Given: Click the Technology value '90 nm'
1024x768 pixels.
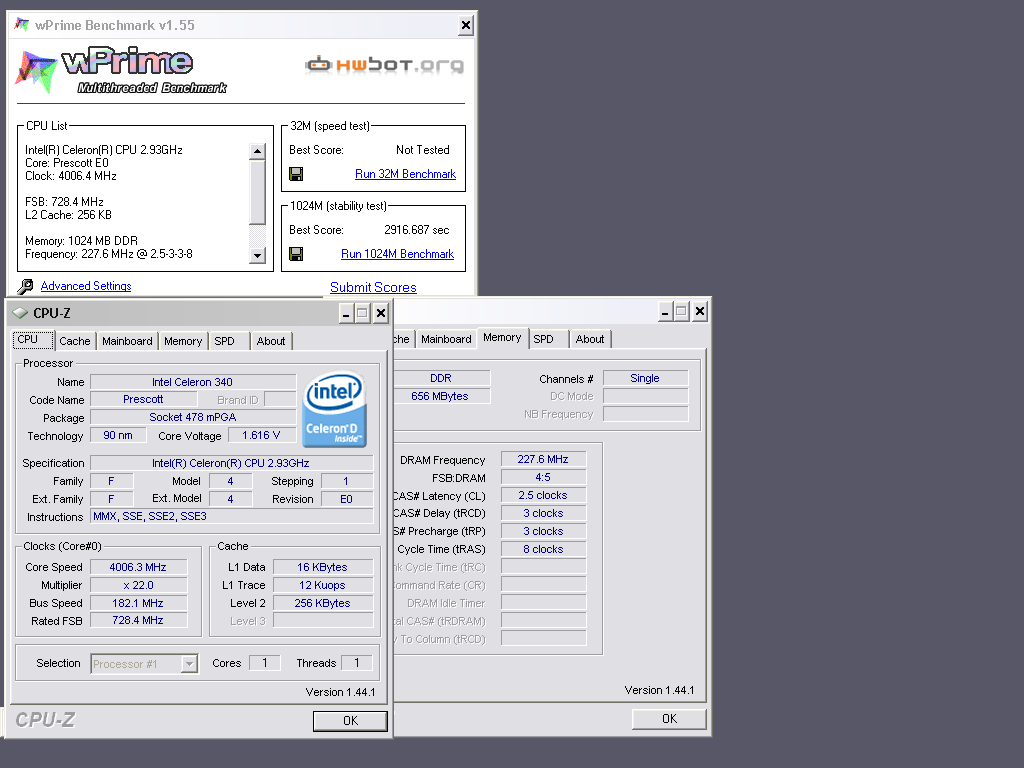Looking at the screenshot, I should coord(118,436).
